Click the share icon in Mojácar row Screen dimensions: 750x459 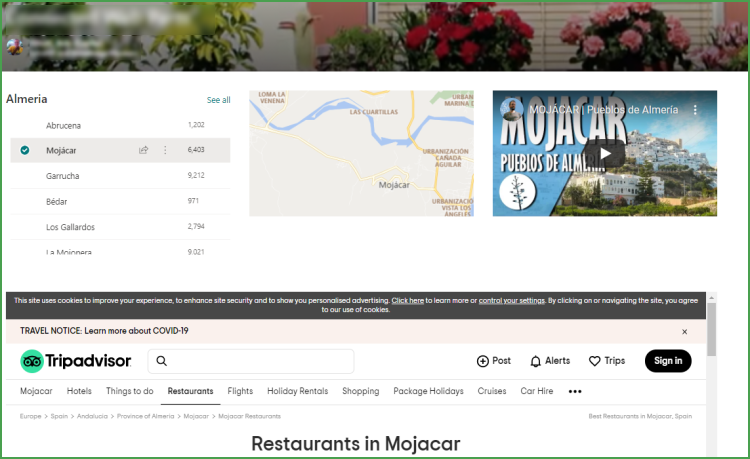coord(143,150)
